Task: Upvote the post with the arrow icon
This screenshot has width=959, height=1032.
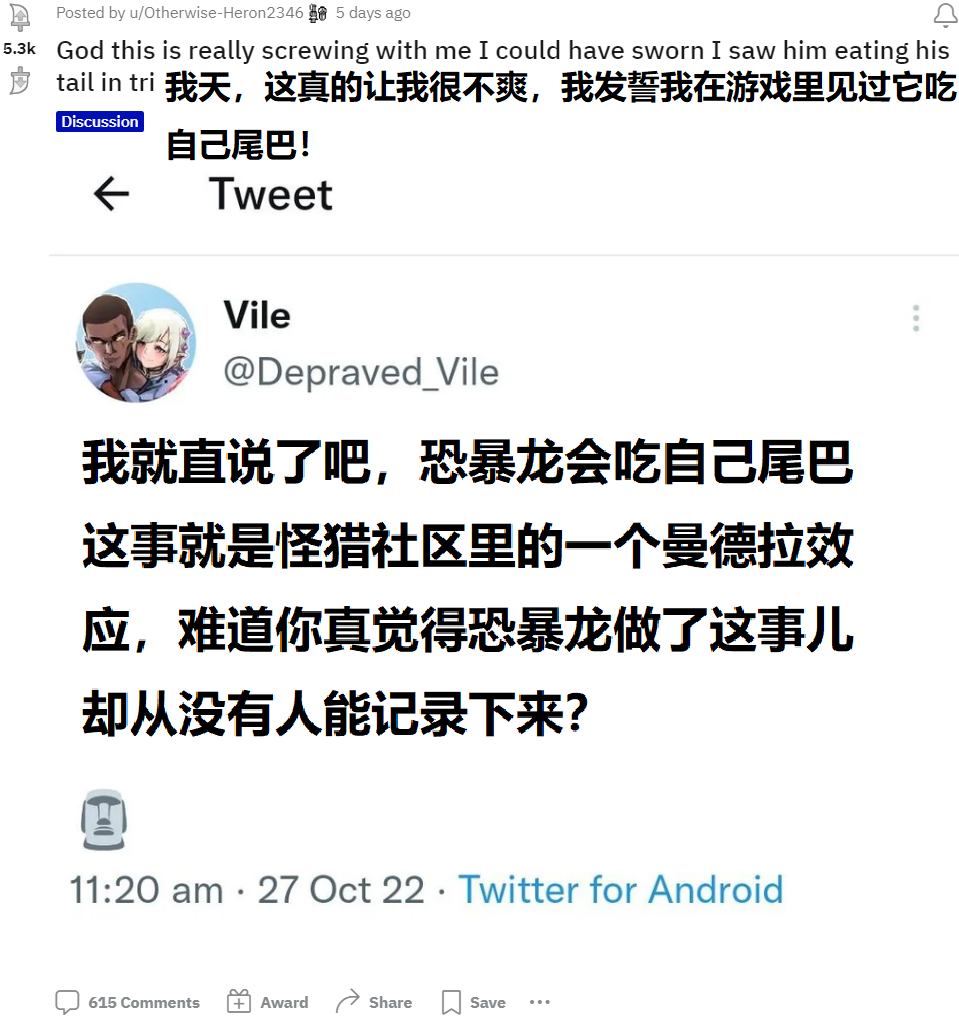Action: 20,18
